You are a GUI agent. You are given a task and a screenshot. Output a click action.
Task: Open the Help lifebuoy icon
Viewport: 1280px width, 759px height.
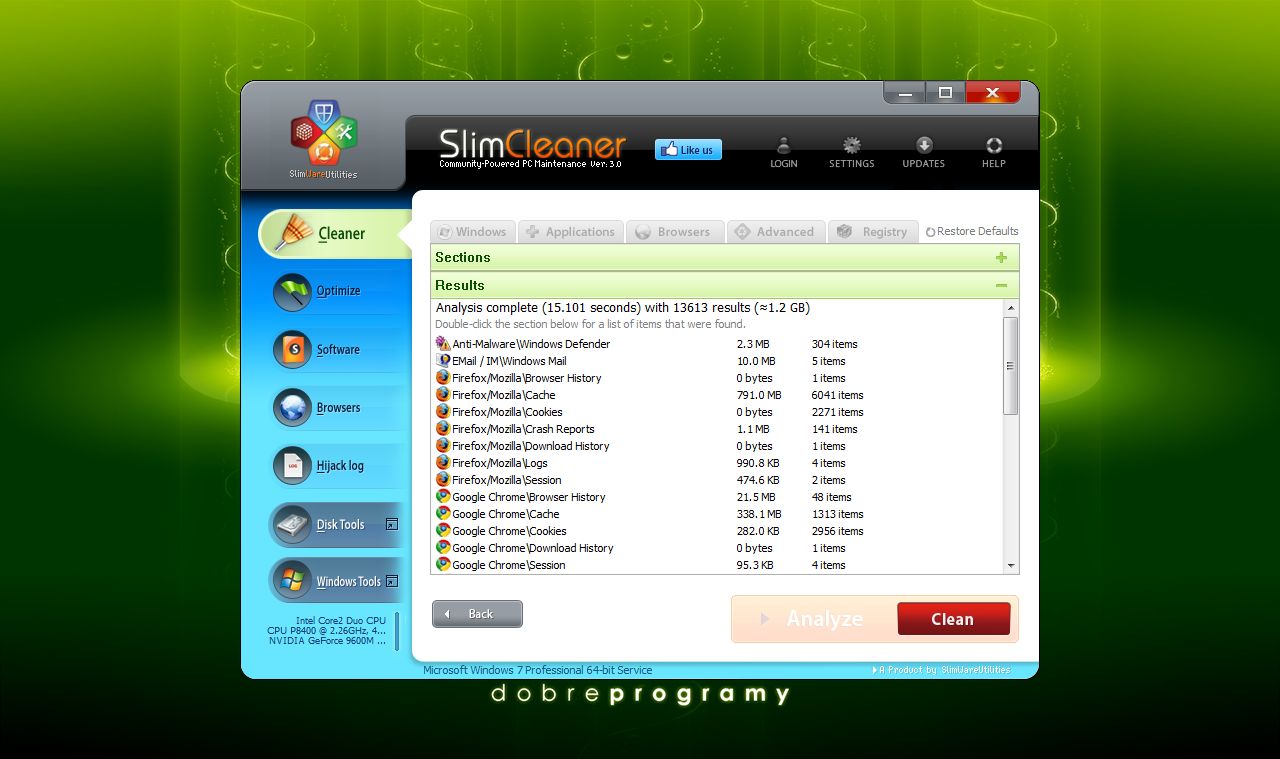tap(993, 152)
